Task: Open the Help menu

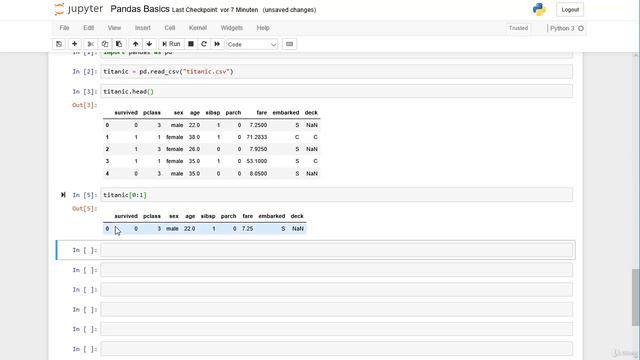Action: pyautogui.click(x=263, y=28)
